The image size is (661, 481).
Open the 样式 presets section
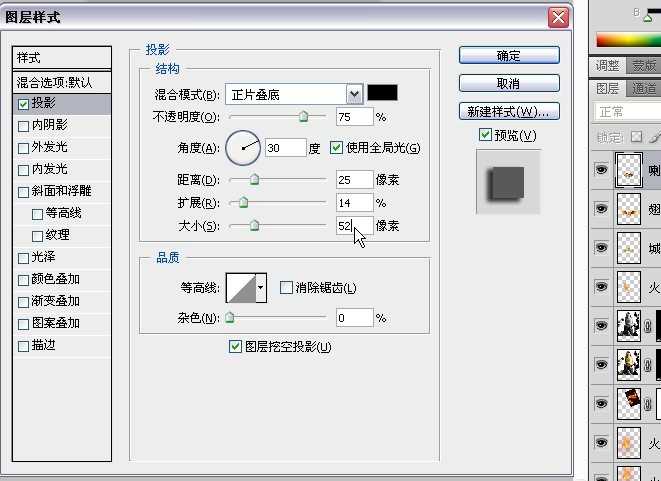coord(62,58)
